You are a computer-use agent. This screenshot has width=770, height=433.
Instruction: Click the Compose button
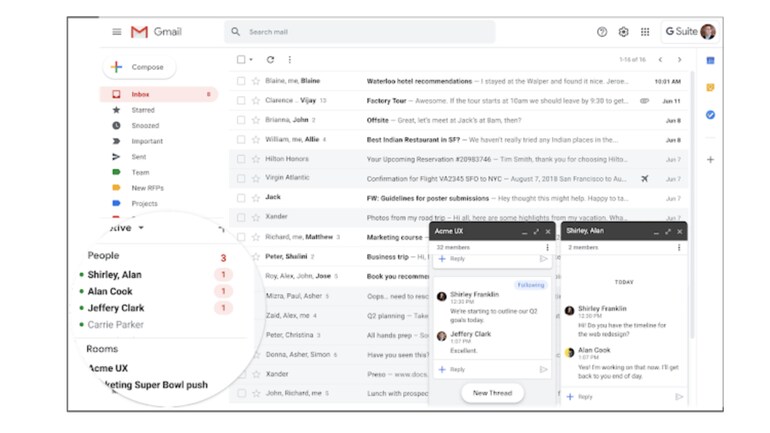pos(139,67)
